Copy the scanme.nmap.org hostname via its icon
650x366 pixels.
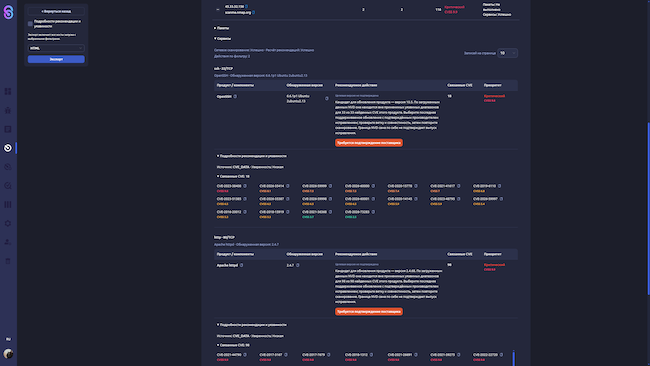[254, 12]
